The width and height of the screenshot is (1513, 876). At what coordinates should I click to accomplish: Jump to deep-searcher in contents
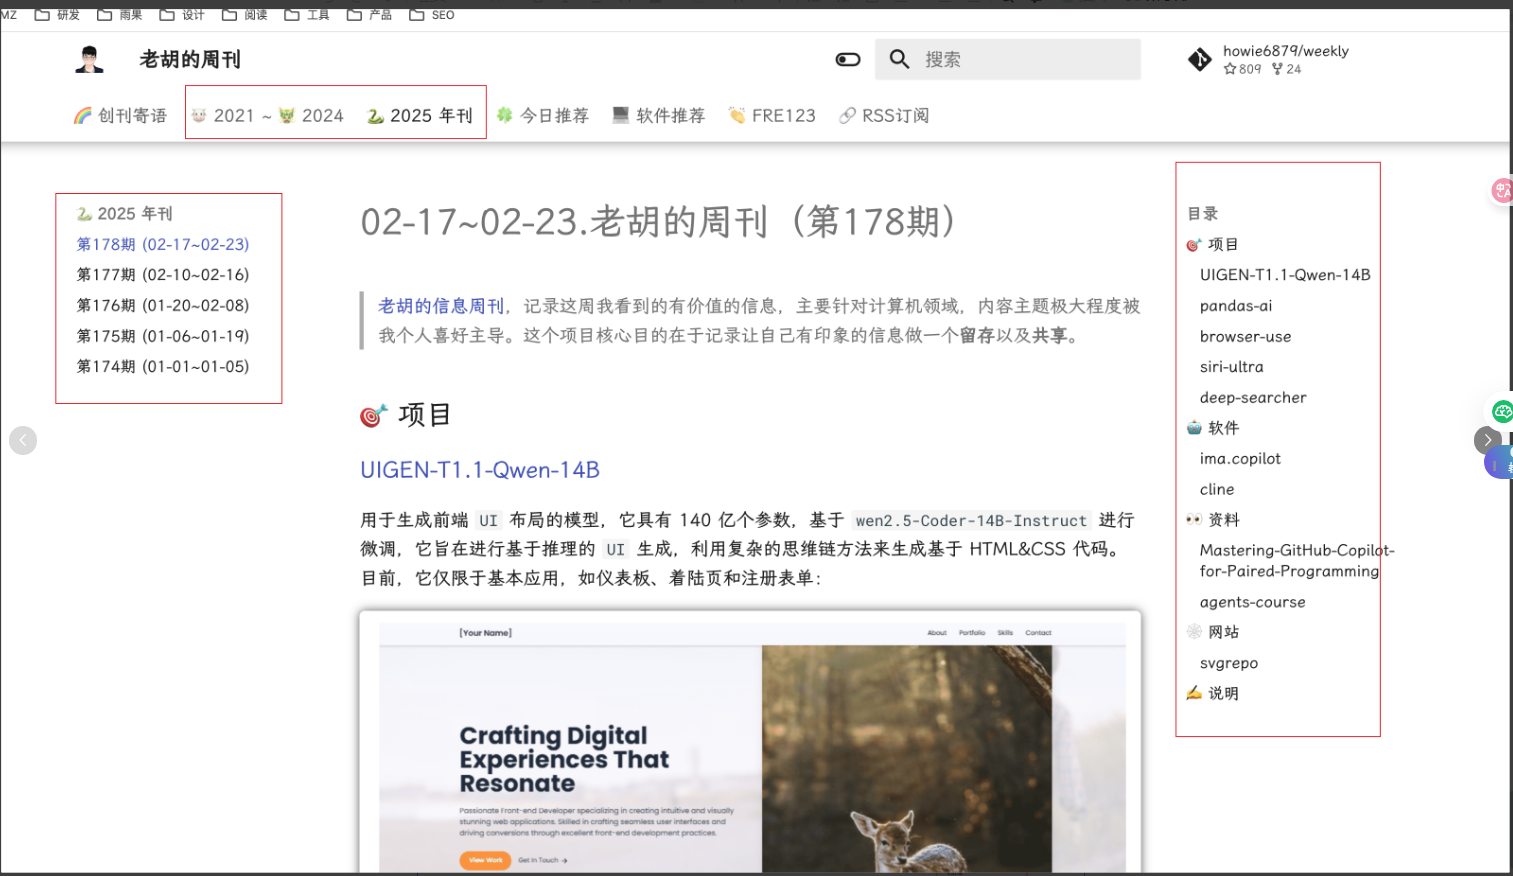coord(1253,397)
